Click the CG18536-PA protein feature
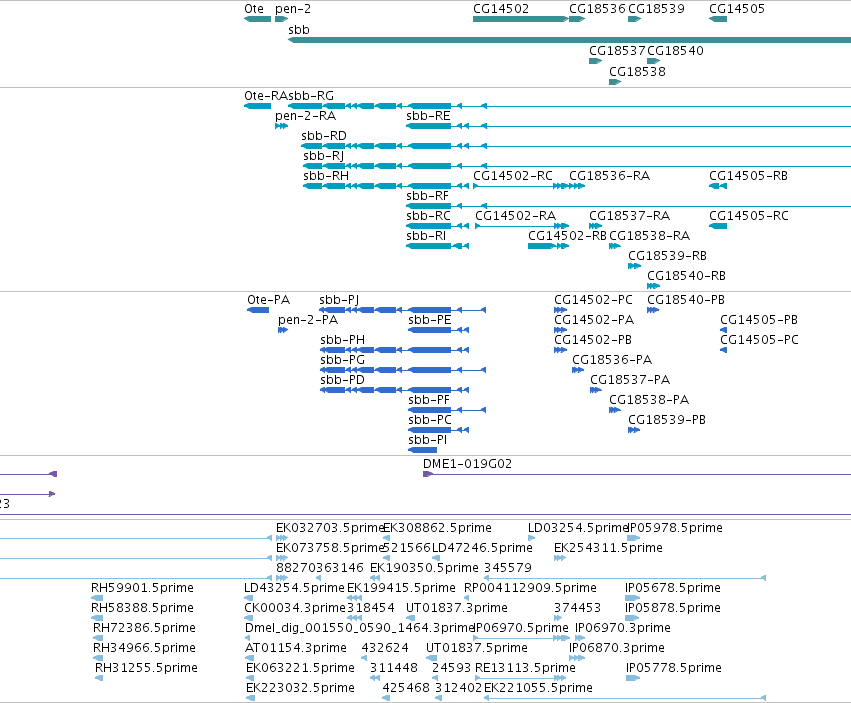This screenshot has height=703, width=851. pos(578,370)
